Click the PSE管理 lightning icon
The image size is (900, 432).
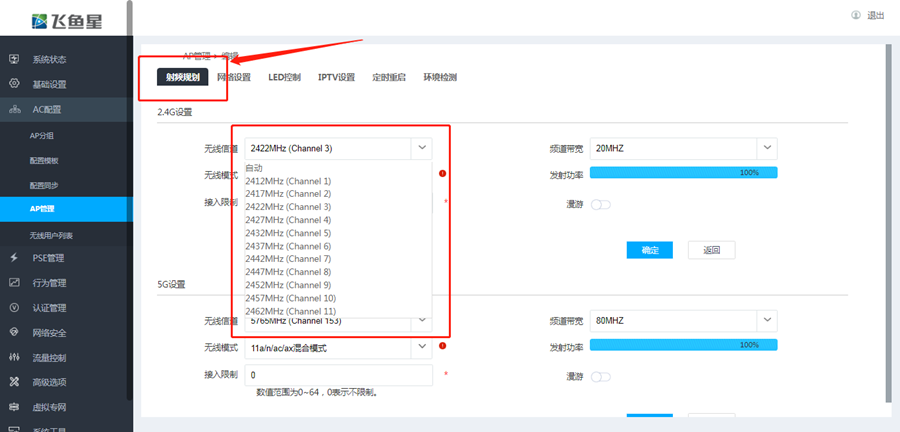(x=14, y=258)
